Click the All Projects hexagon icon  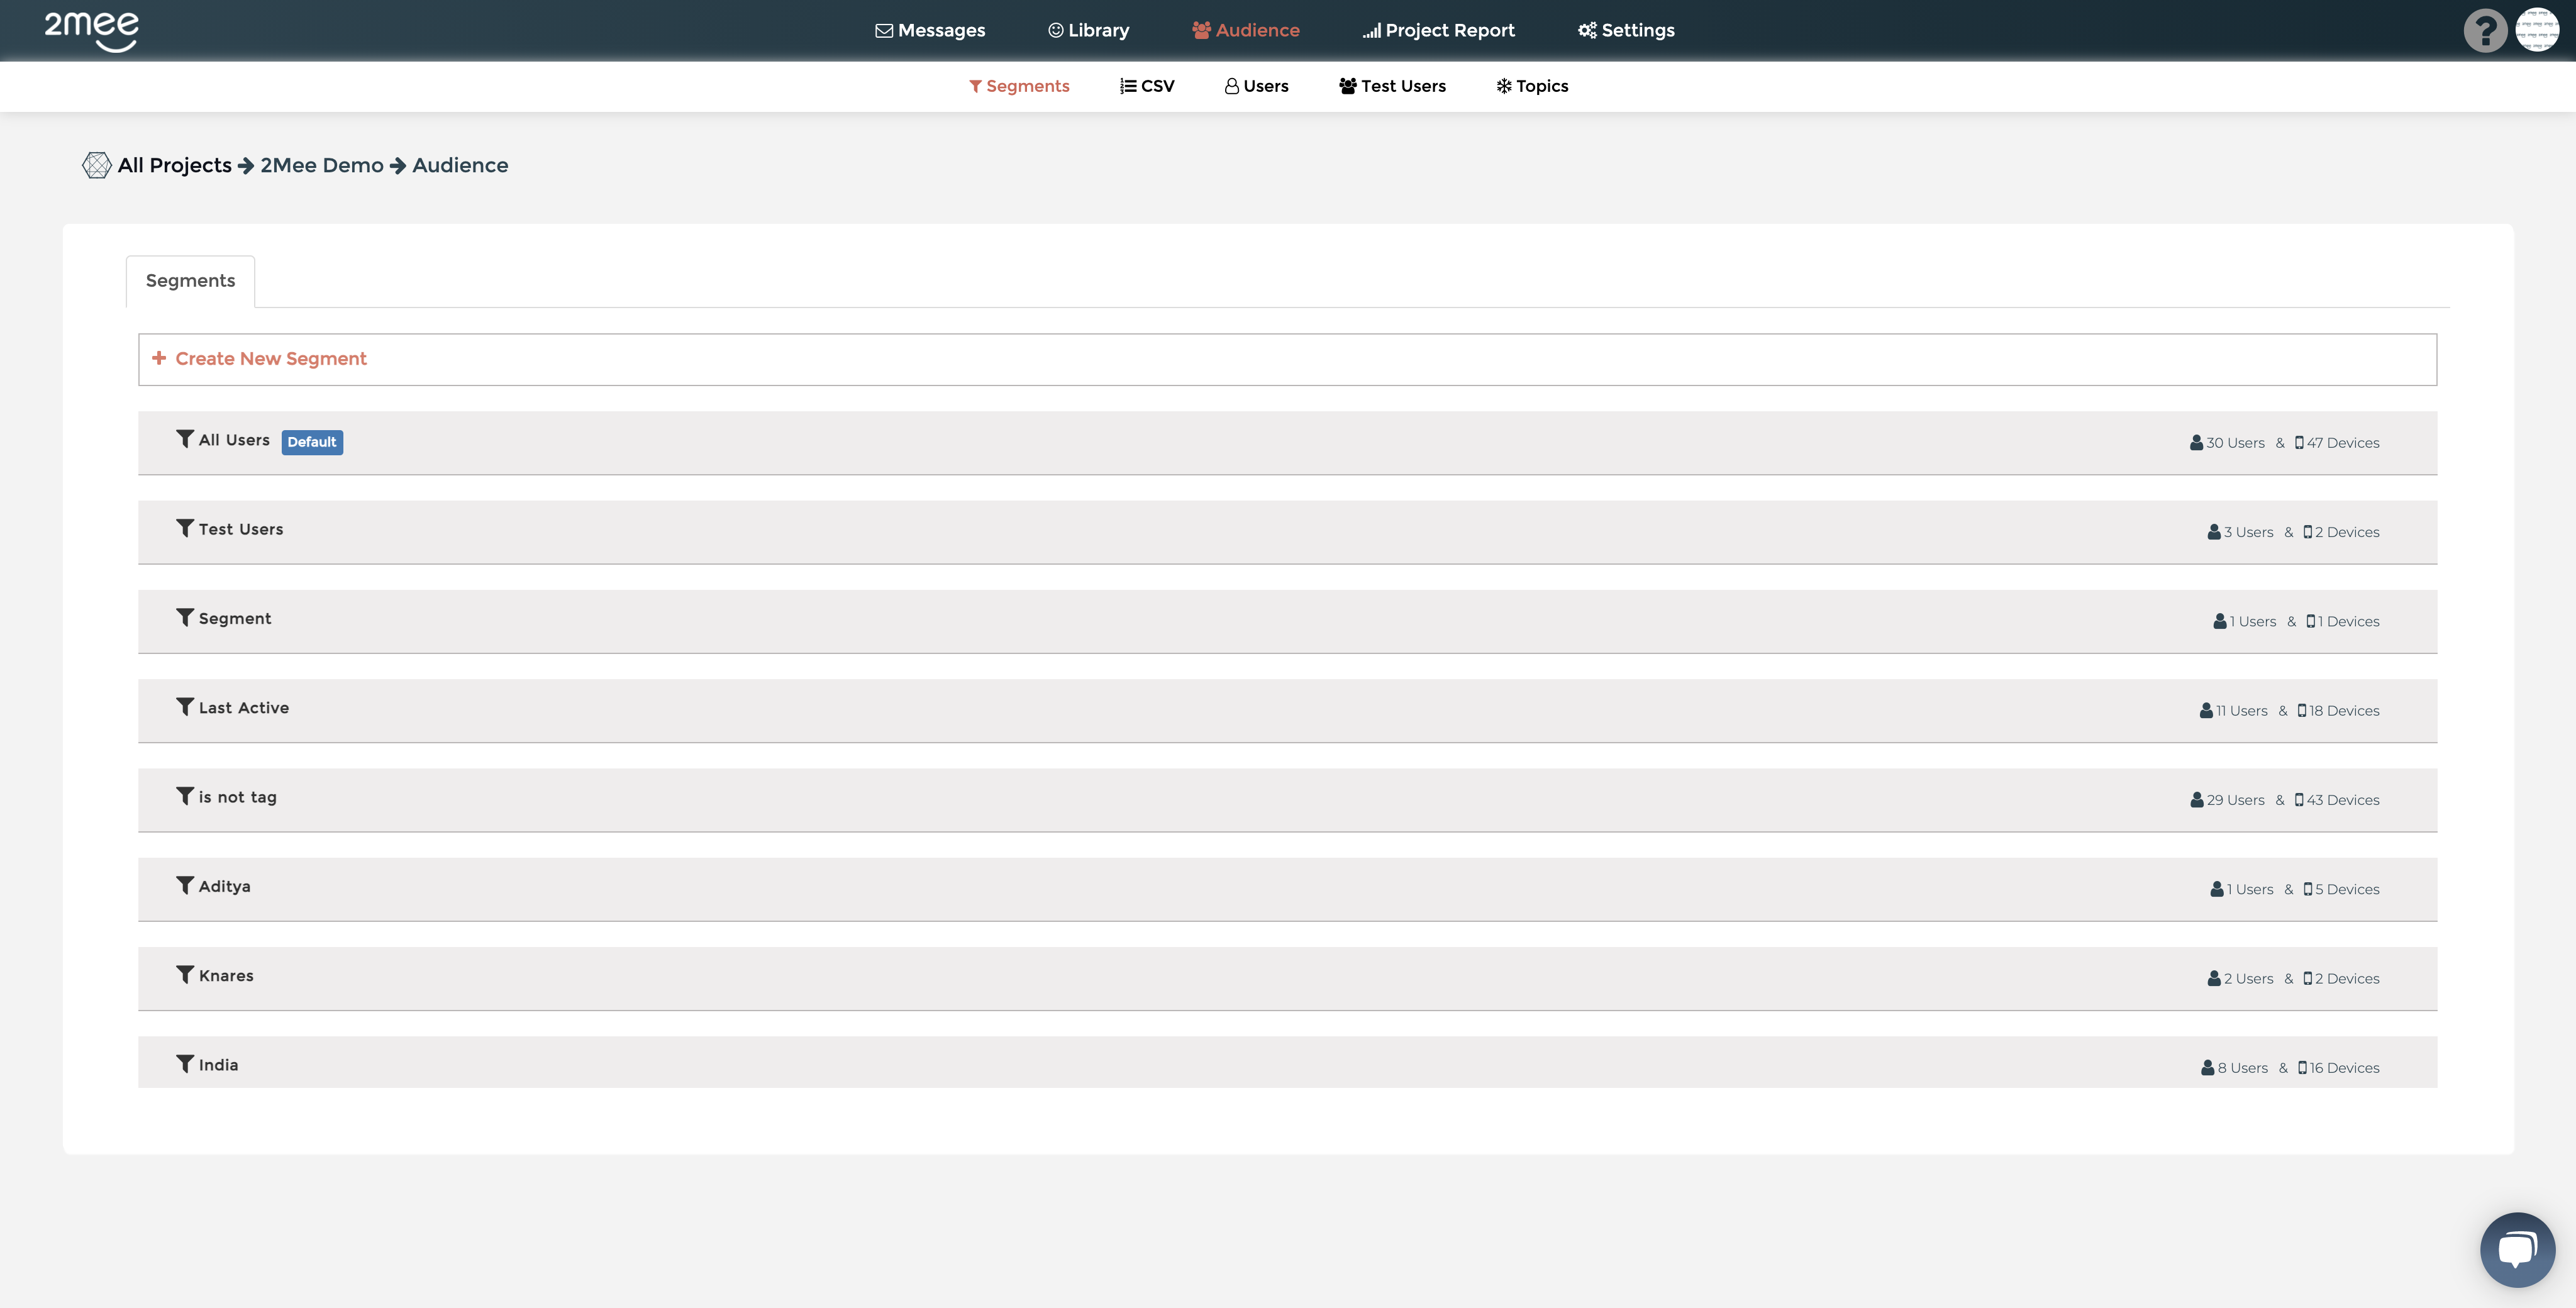[x=96, y=165]
